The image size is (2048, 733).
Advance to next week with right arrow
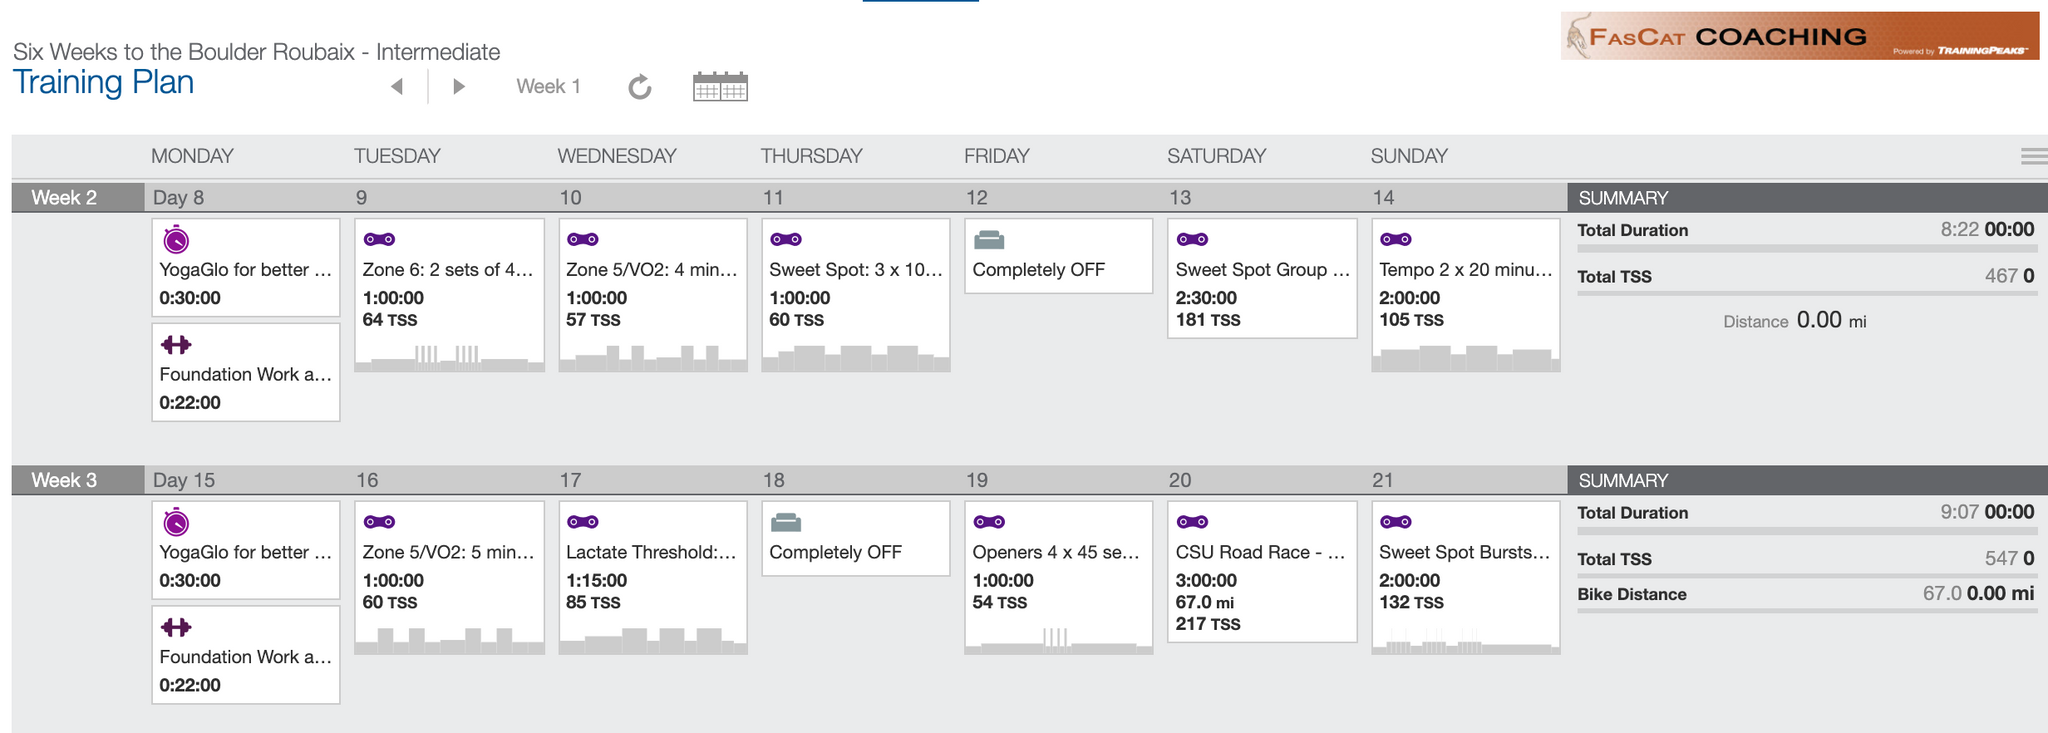pyautogui.click(x=459, y=87)
